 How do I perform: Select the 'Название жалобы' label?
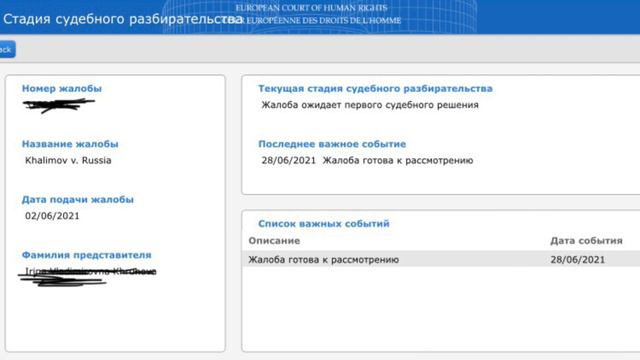coord(70,144)
